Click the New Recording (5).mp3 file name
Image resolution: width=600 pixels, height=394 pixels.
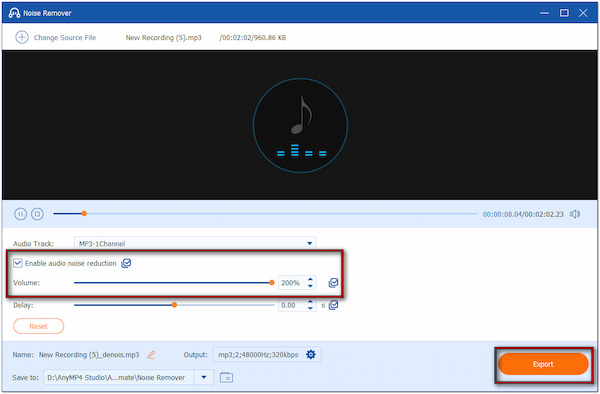coord(163,37)
